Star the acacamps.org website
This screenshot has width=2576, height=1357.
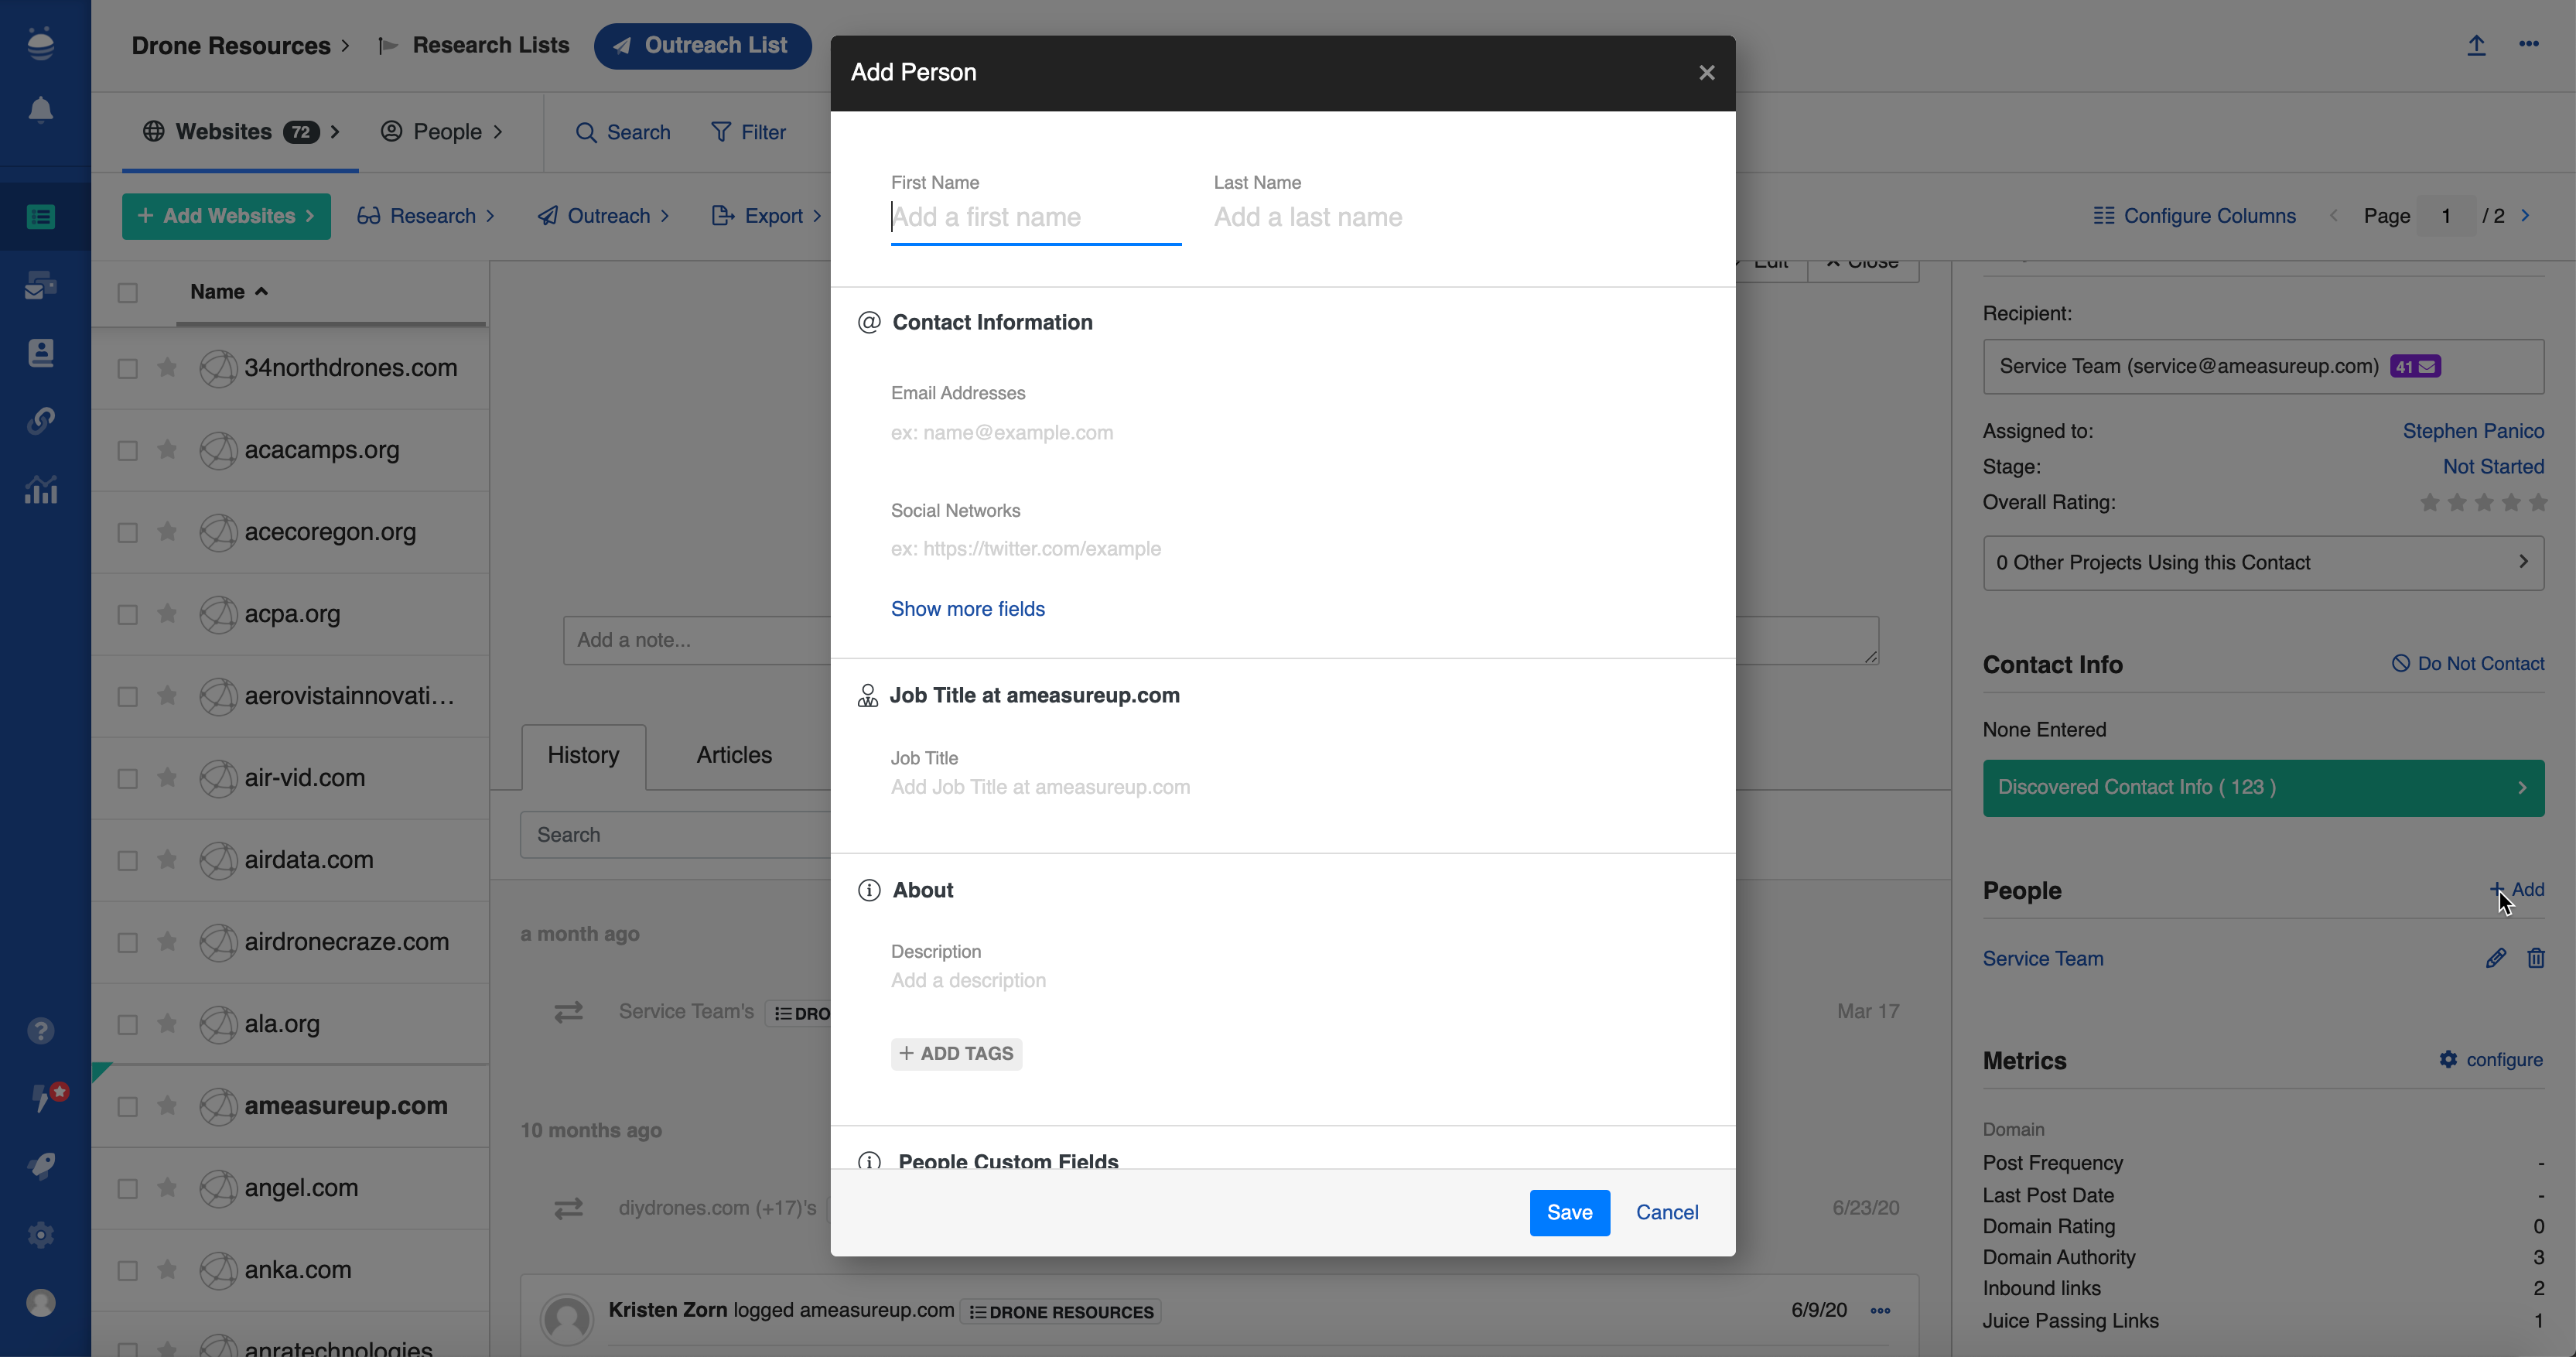(x=167, y=450)
